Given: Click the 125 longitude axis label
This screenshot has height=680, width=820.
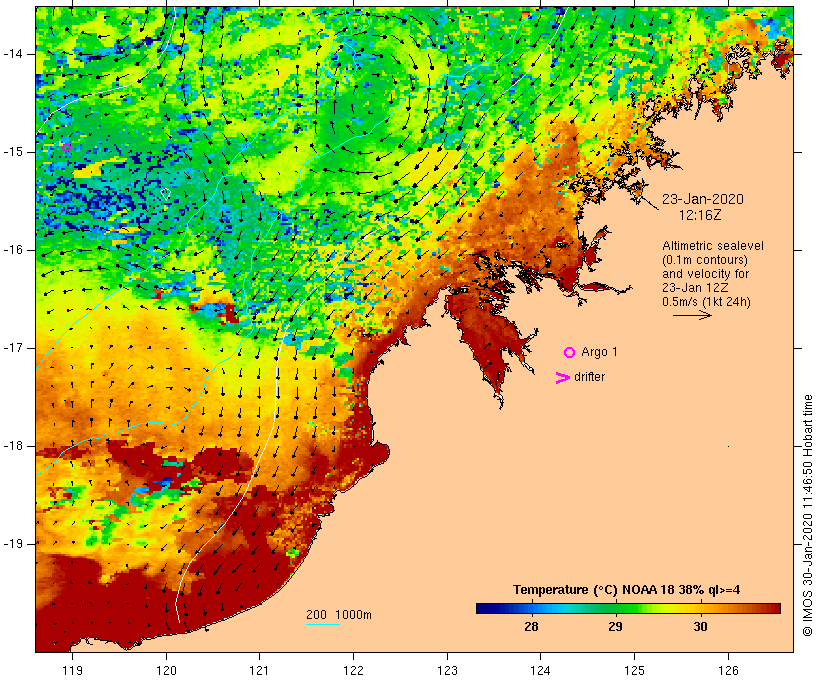Looking at the screenshot, I should pos(634,671).
